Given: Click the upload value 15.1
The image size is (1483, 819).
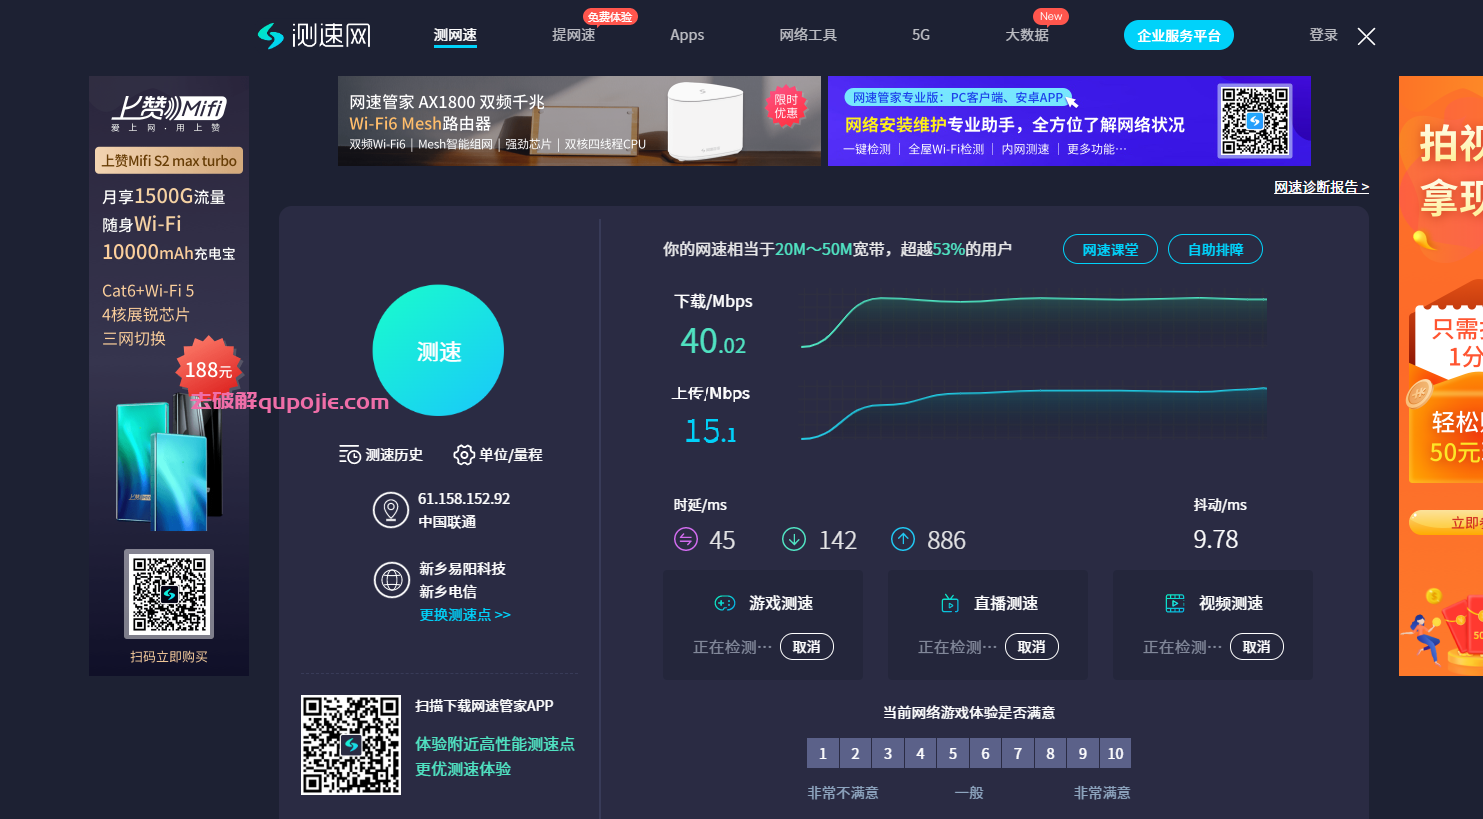Looking at the screenshot, I should coord(710,431).
